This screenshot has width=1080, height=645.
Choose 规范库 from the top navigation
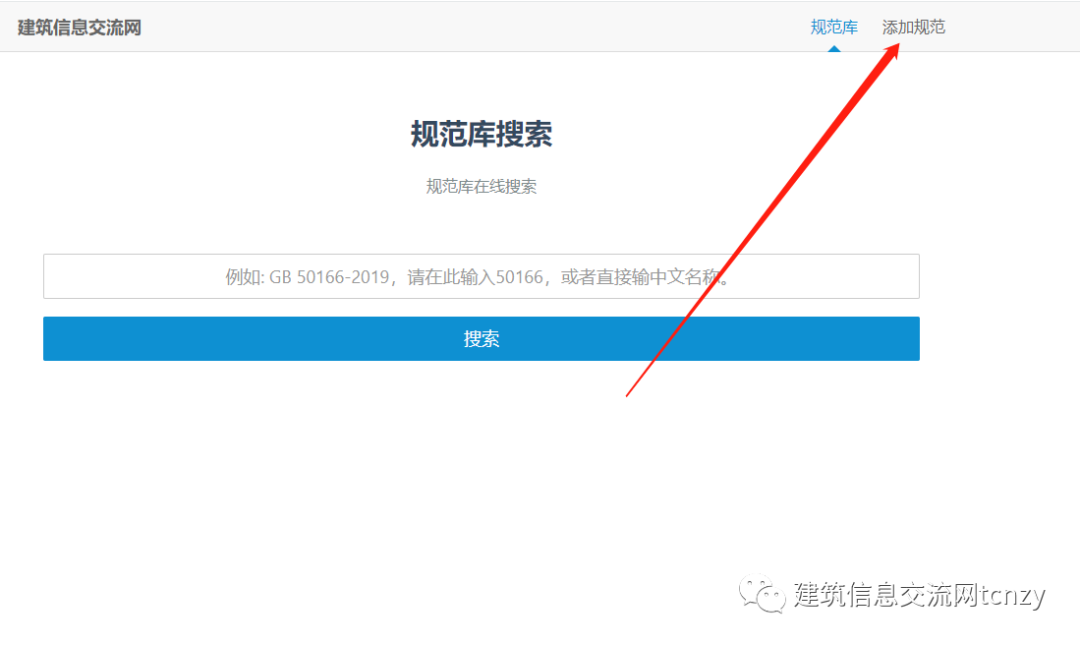click(x=834, y=27)
